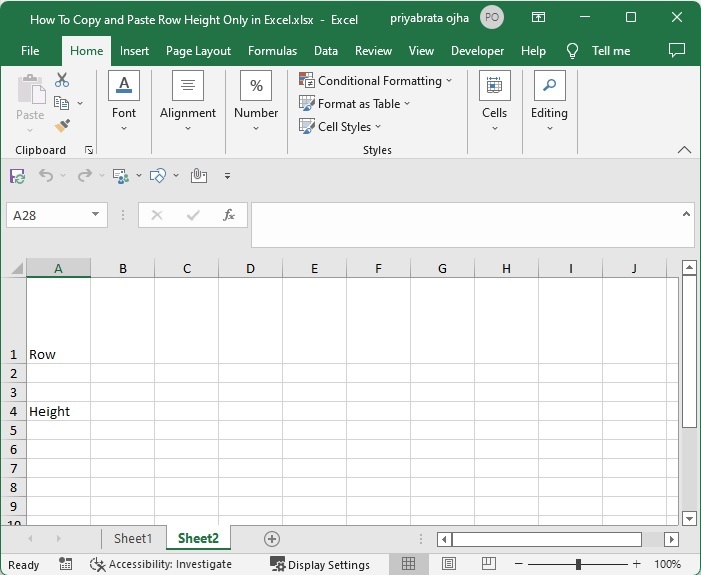The image size is (701, 575).
Task: Switch to Page Break Preview
Action: pyautogui.click(x=489, y=564)
